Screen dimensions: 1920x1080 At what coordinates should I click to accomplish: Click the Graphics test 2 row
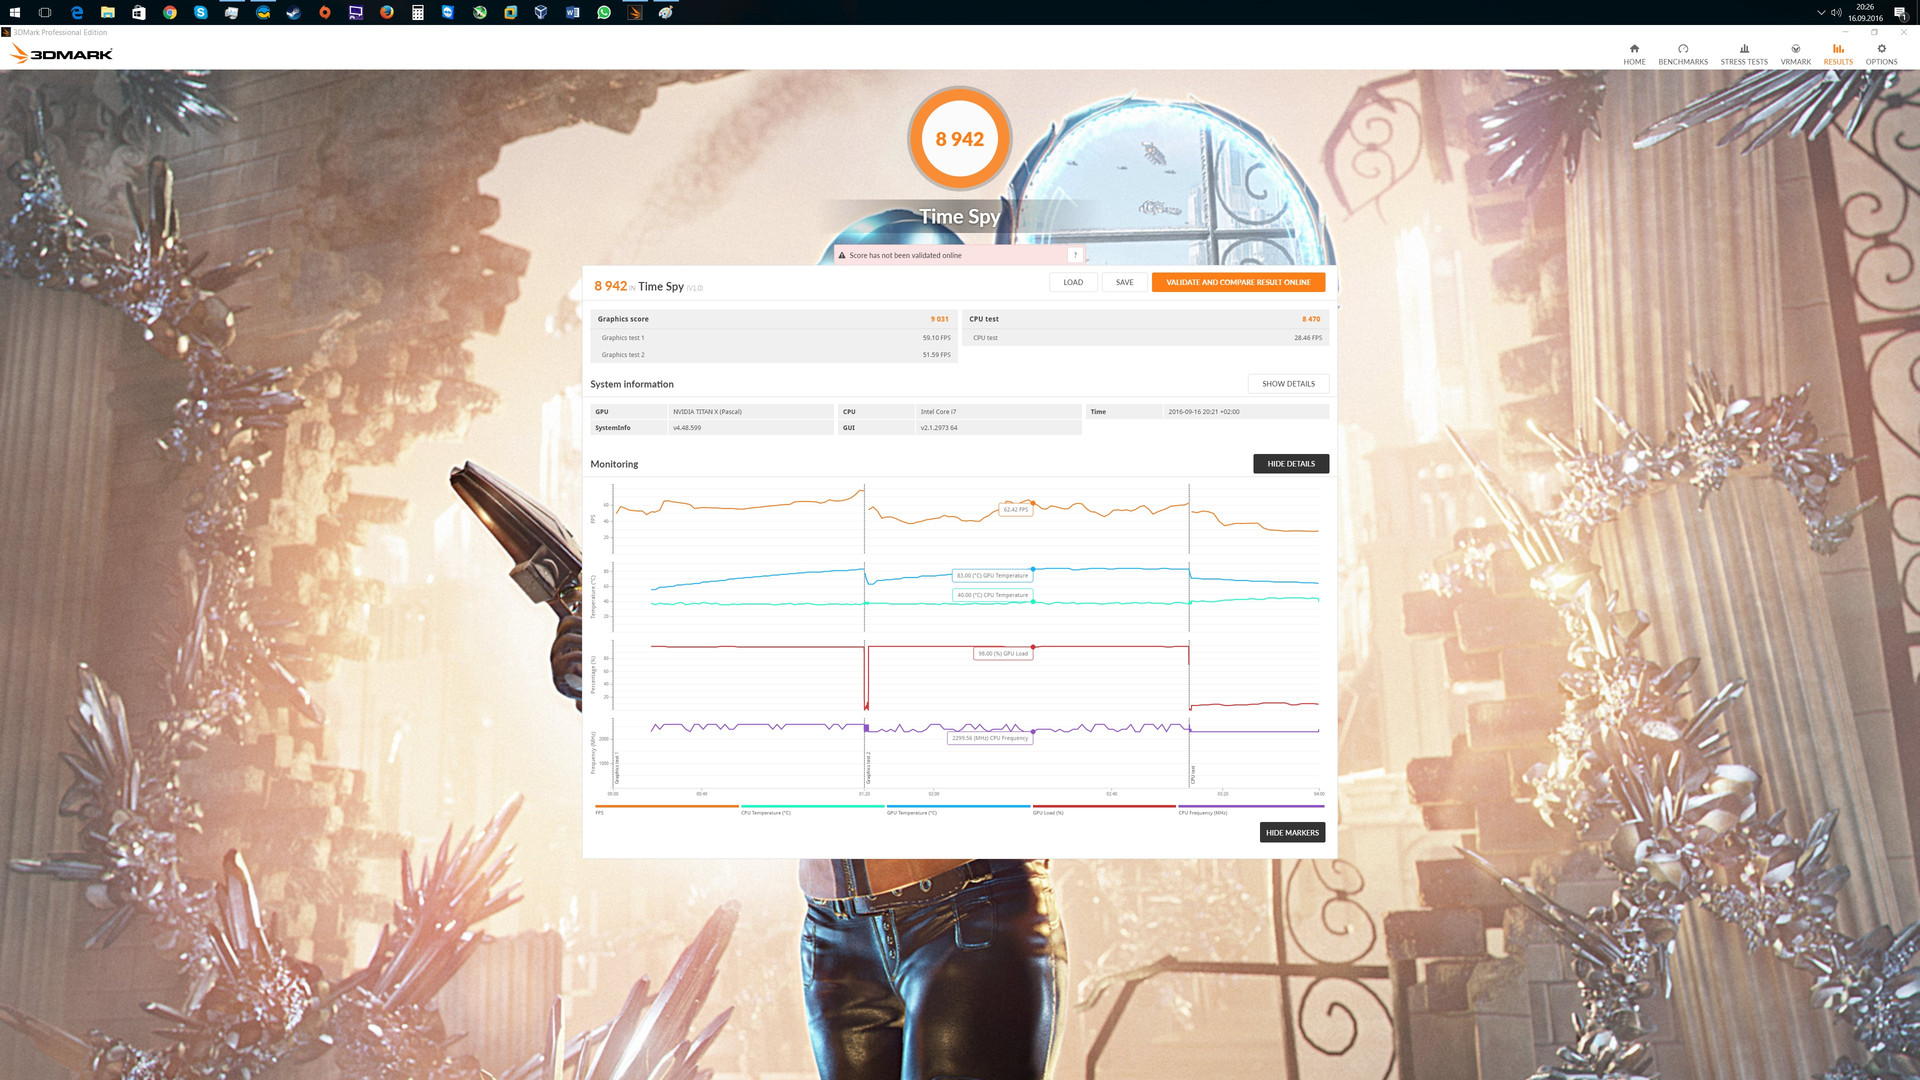point(774,355)
